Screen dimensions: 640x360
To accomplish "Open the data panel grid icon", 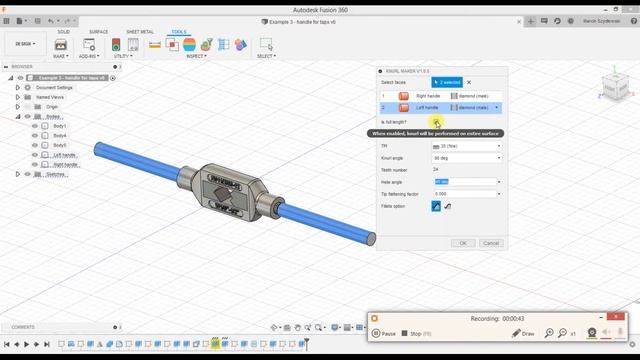I will (7, 21).
